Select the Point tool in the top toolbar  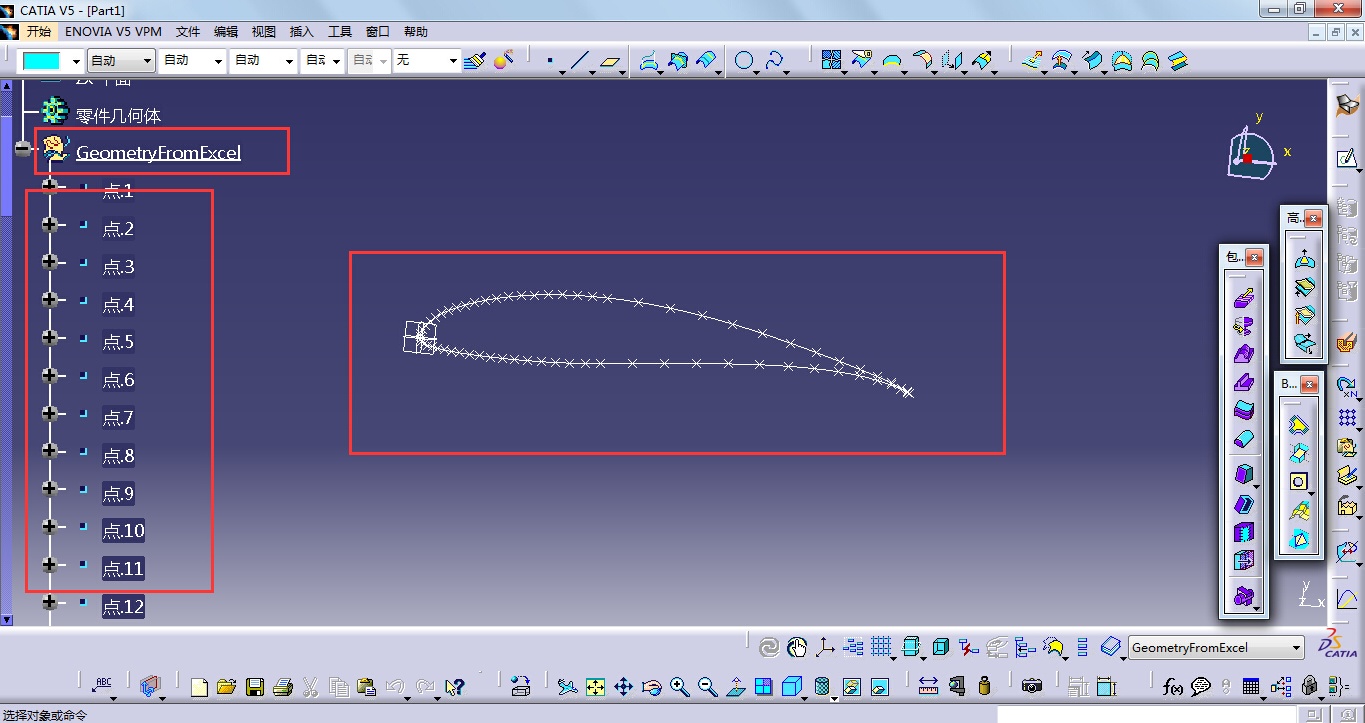point(550,61)
